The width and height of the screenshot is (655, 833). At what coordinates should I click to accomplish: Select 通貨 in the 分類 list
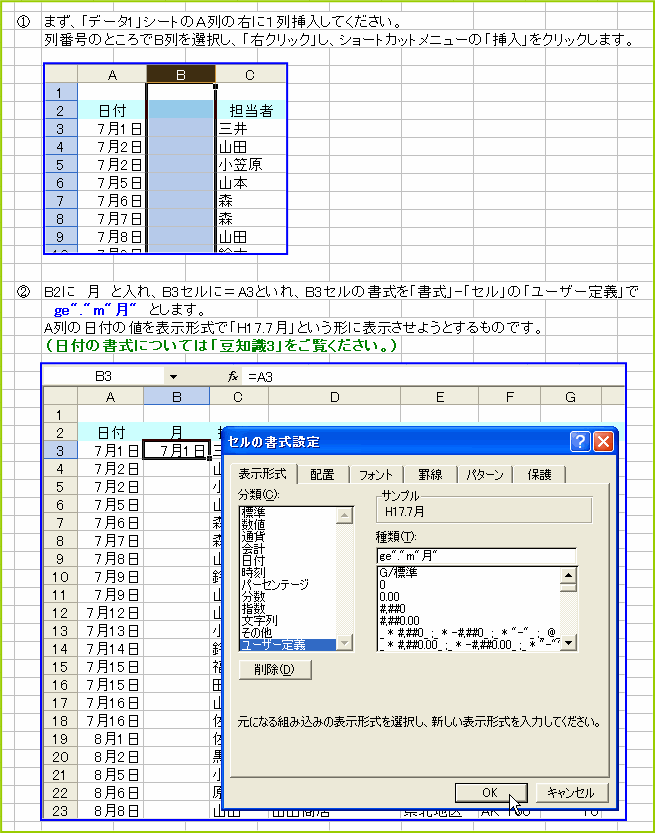click(x=288, y=537)
